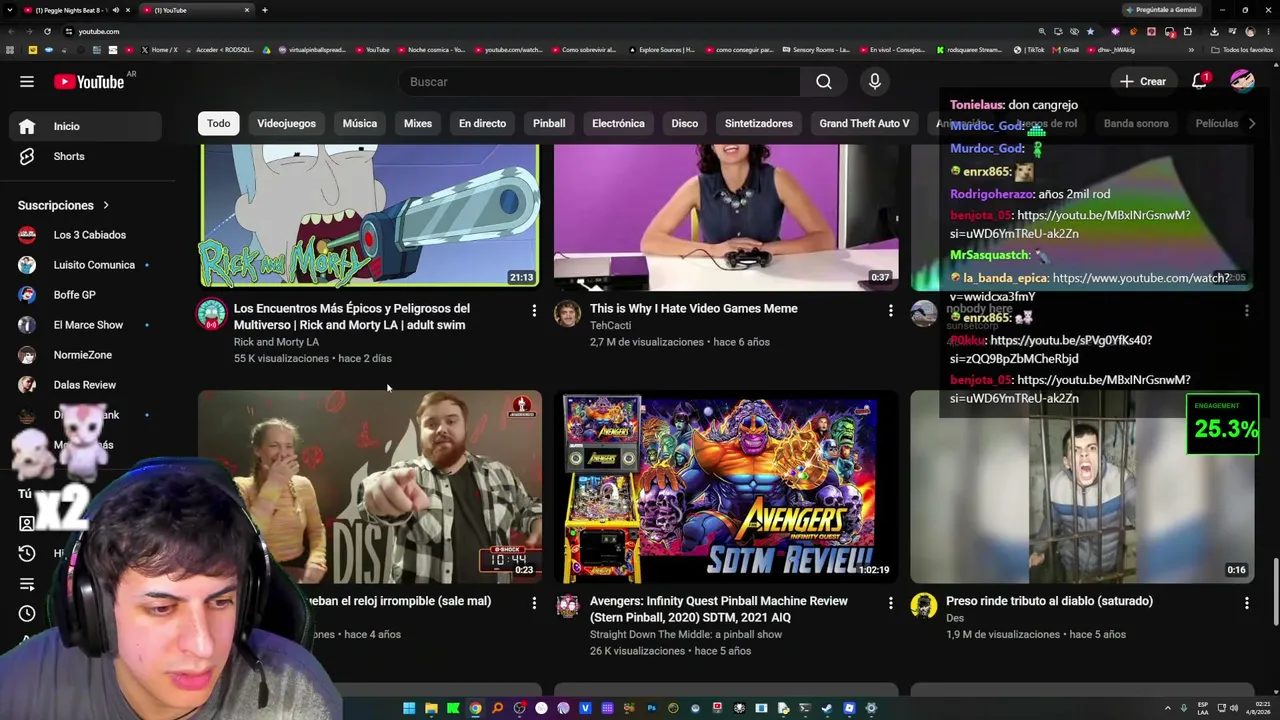Open Chrome three-dot menu

(x=1267, y=31)
